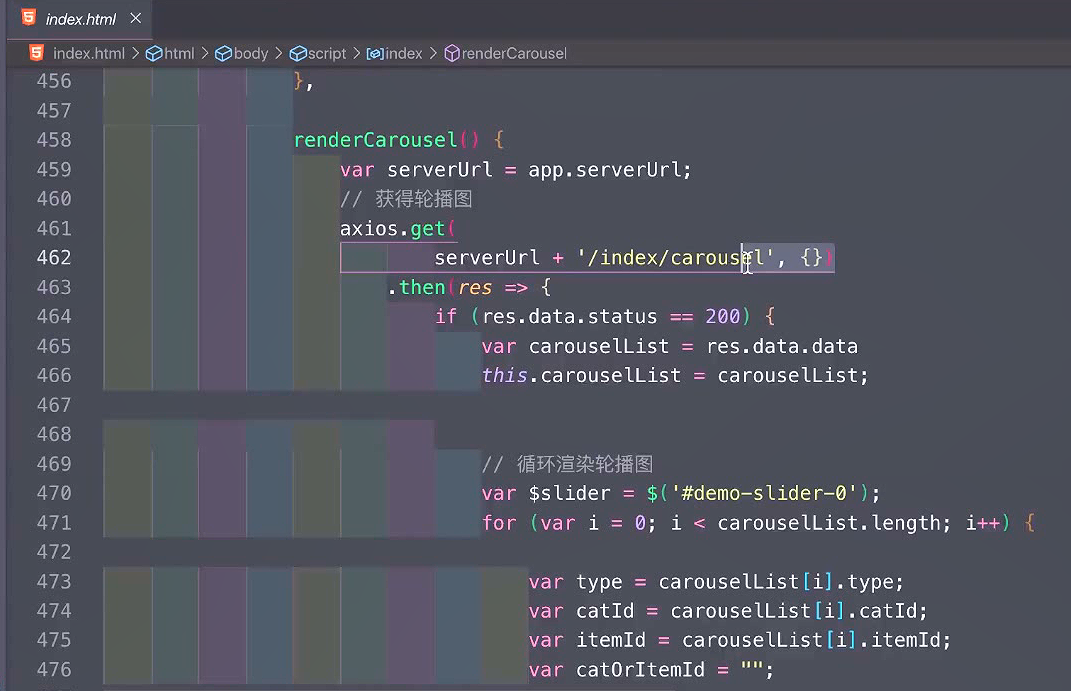The image size is (1071, 691).
Task: Click the cube icon beside body breadcrumb
Action: (223, 53)
